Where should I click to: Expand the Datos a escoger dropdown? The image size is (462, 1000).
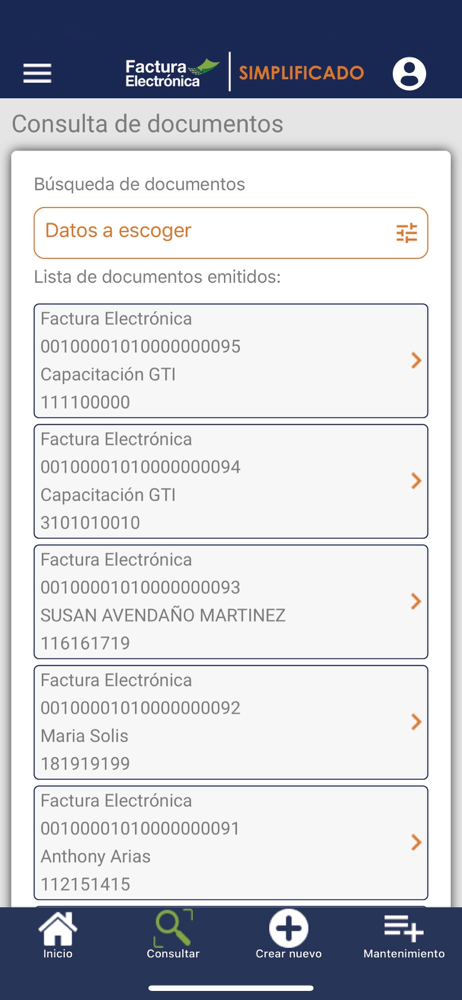pyautogui.click(x=231, y=233)
